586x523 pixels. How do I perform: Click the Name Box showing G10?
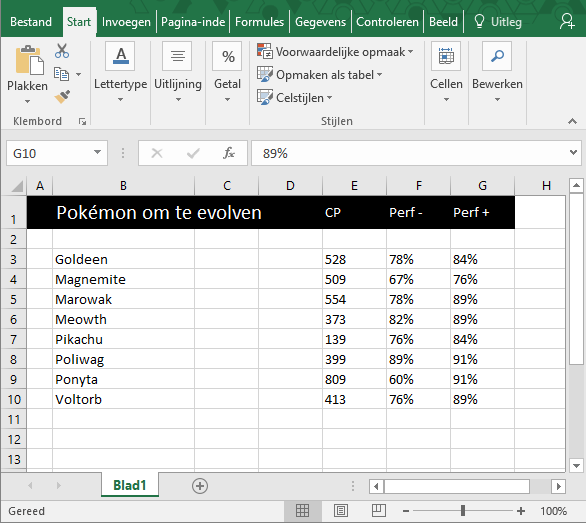(56, 153)
